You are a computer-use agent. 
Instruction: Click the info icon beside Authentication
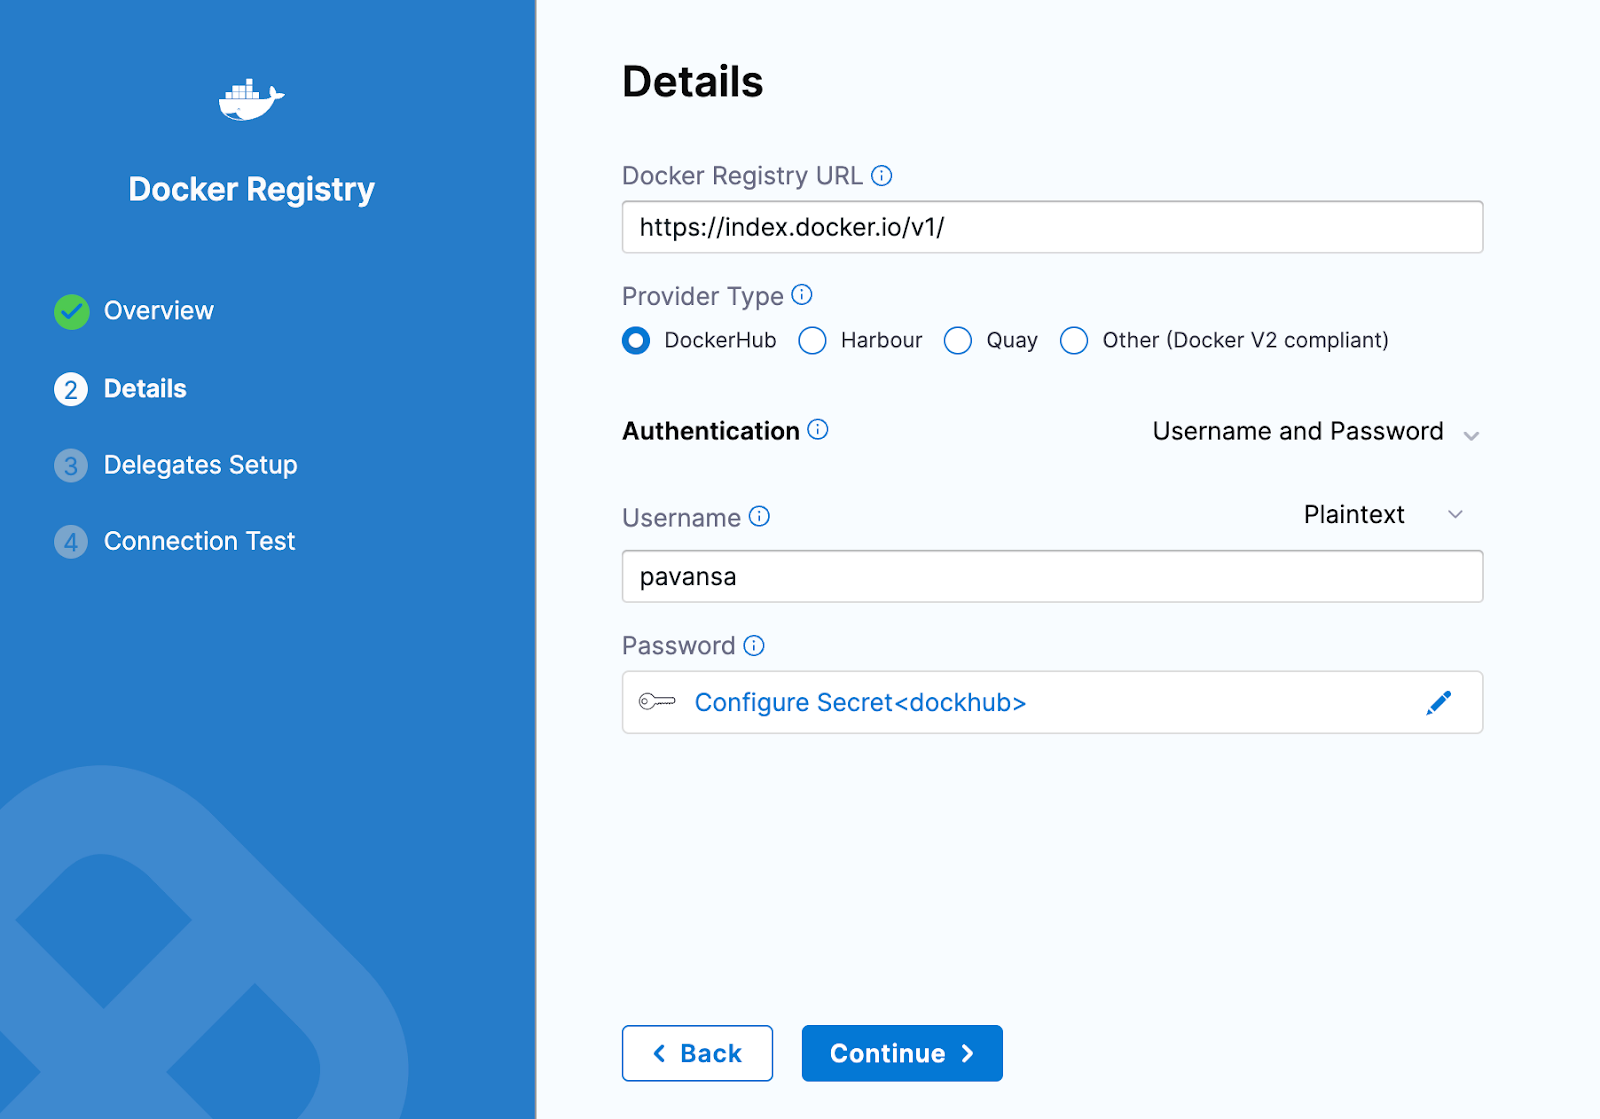tap(818, 430)
